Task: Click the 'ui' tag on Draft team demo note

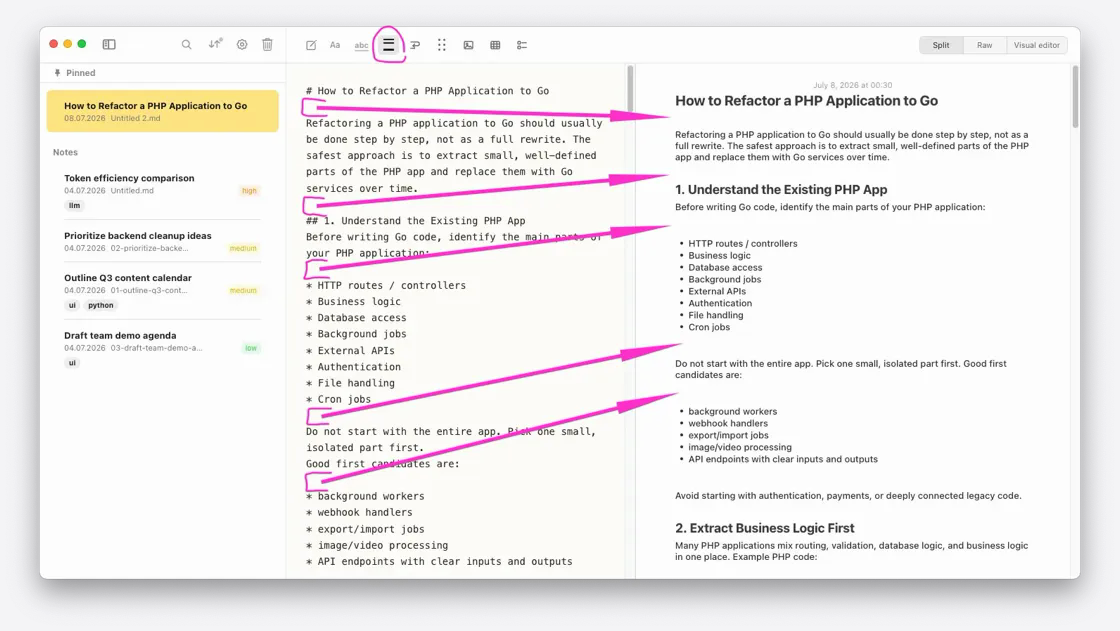Action: coord(72,362)
